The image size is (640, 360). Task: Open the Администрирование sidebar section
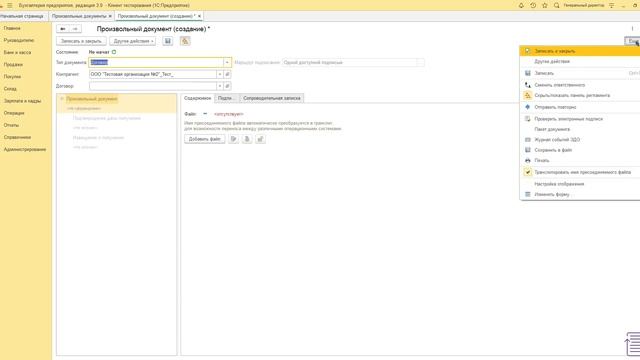coord(25,149)
